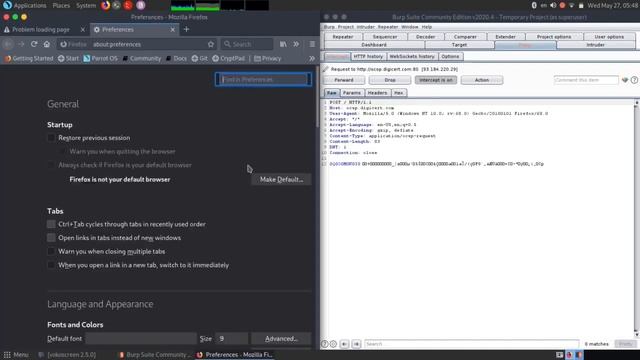Click Parrot logo Applications icon
The height and width of the screenshot is (360, 640).
[7, 5]
